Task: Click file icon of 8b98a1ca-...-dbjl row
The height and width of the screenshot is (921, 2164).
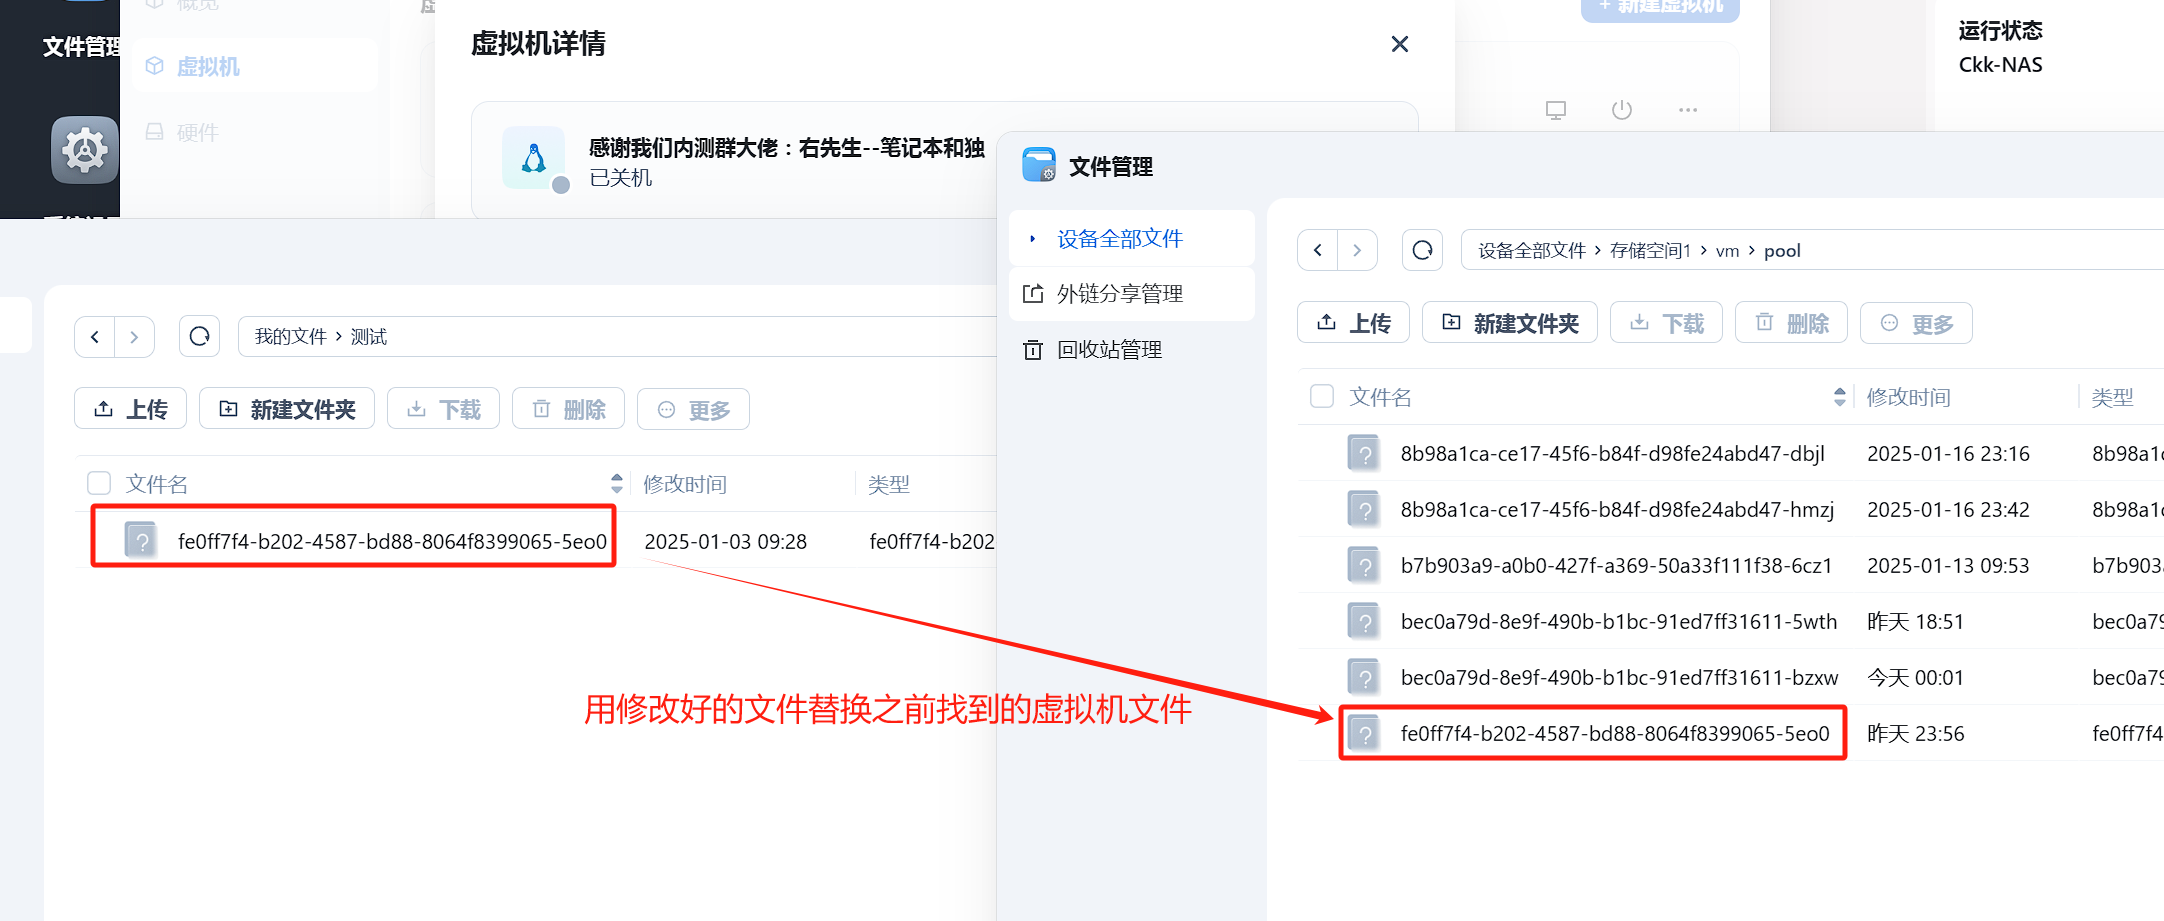Action: 1363,453
